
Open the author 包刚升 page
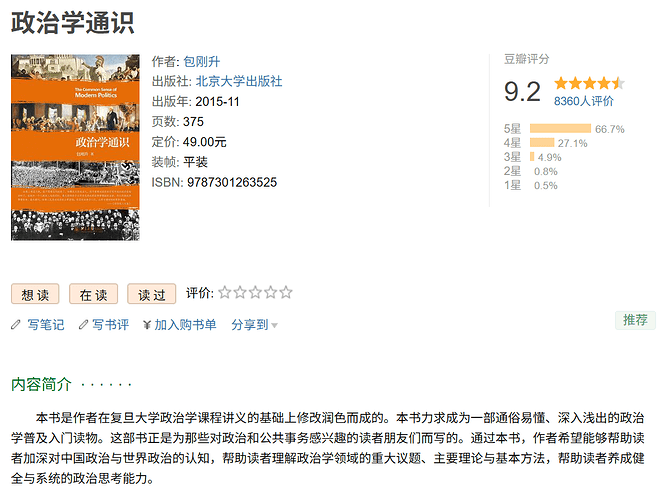202,62
